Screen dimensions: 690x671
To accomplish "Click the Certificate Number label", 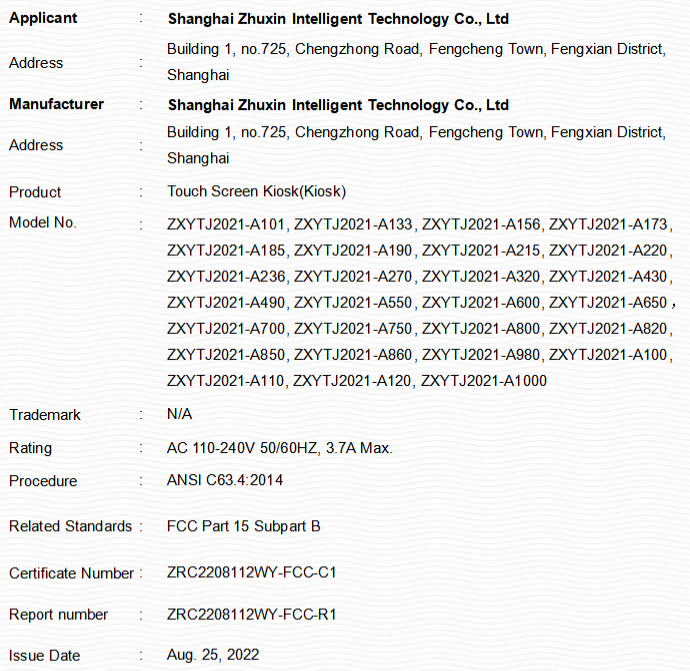I will tap(71, 573).
